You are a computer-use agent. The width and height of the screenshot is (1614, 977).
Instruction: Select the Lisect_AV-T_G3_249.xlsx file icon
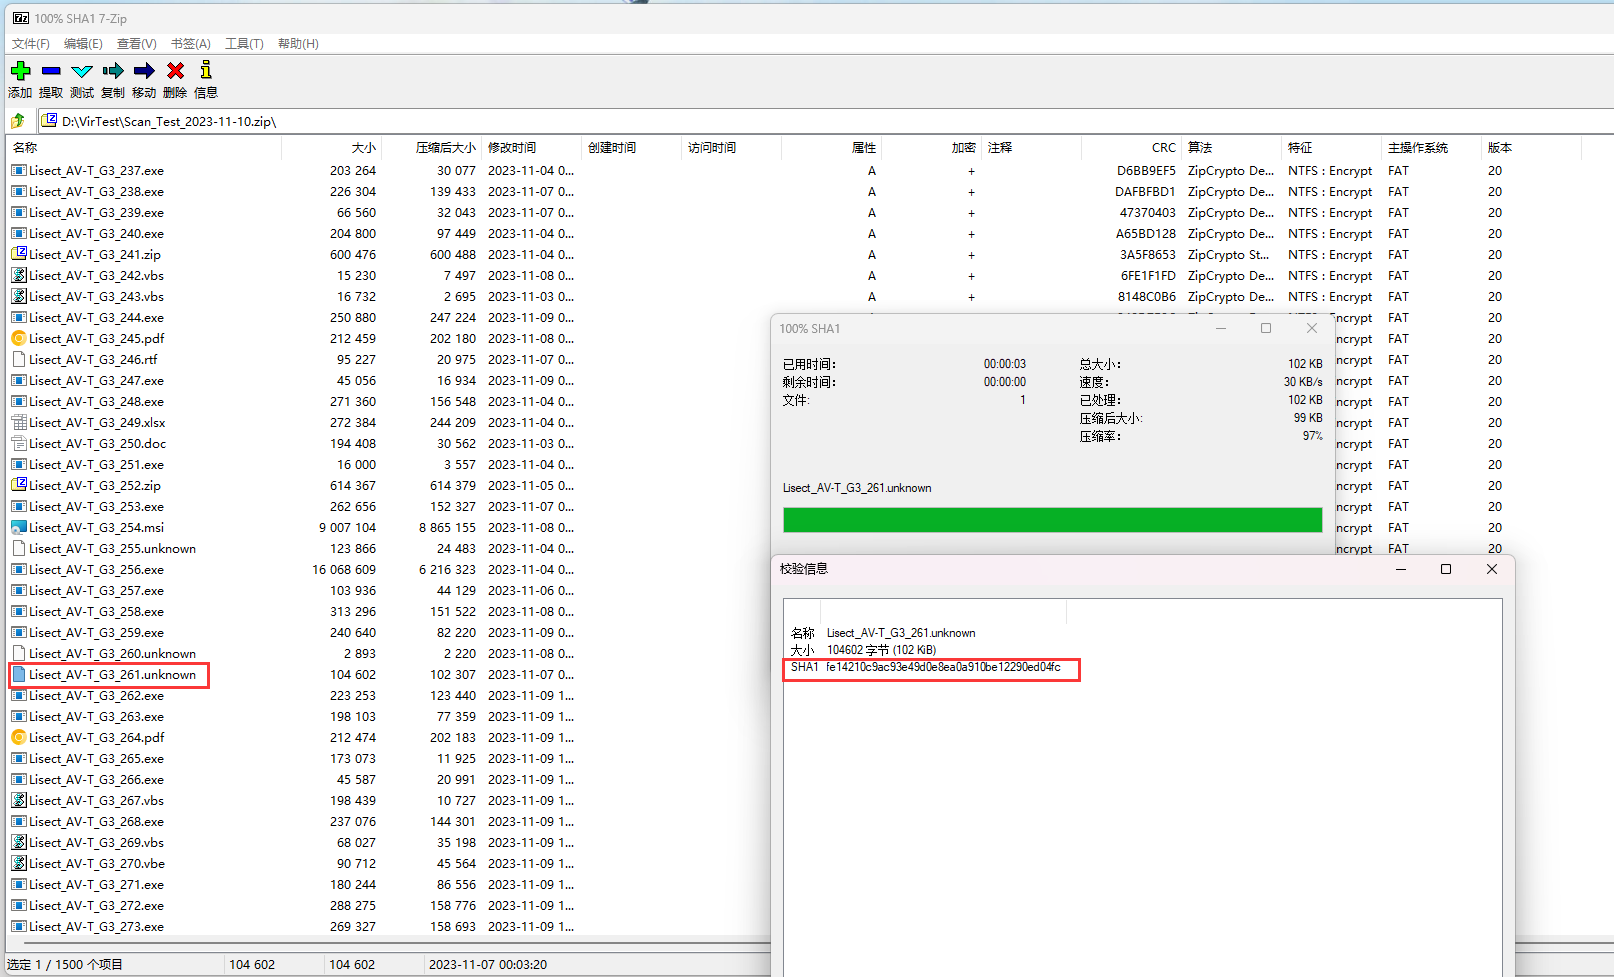[x=19, y=422]
